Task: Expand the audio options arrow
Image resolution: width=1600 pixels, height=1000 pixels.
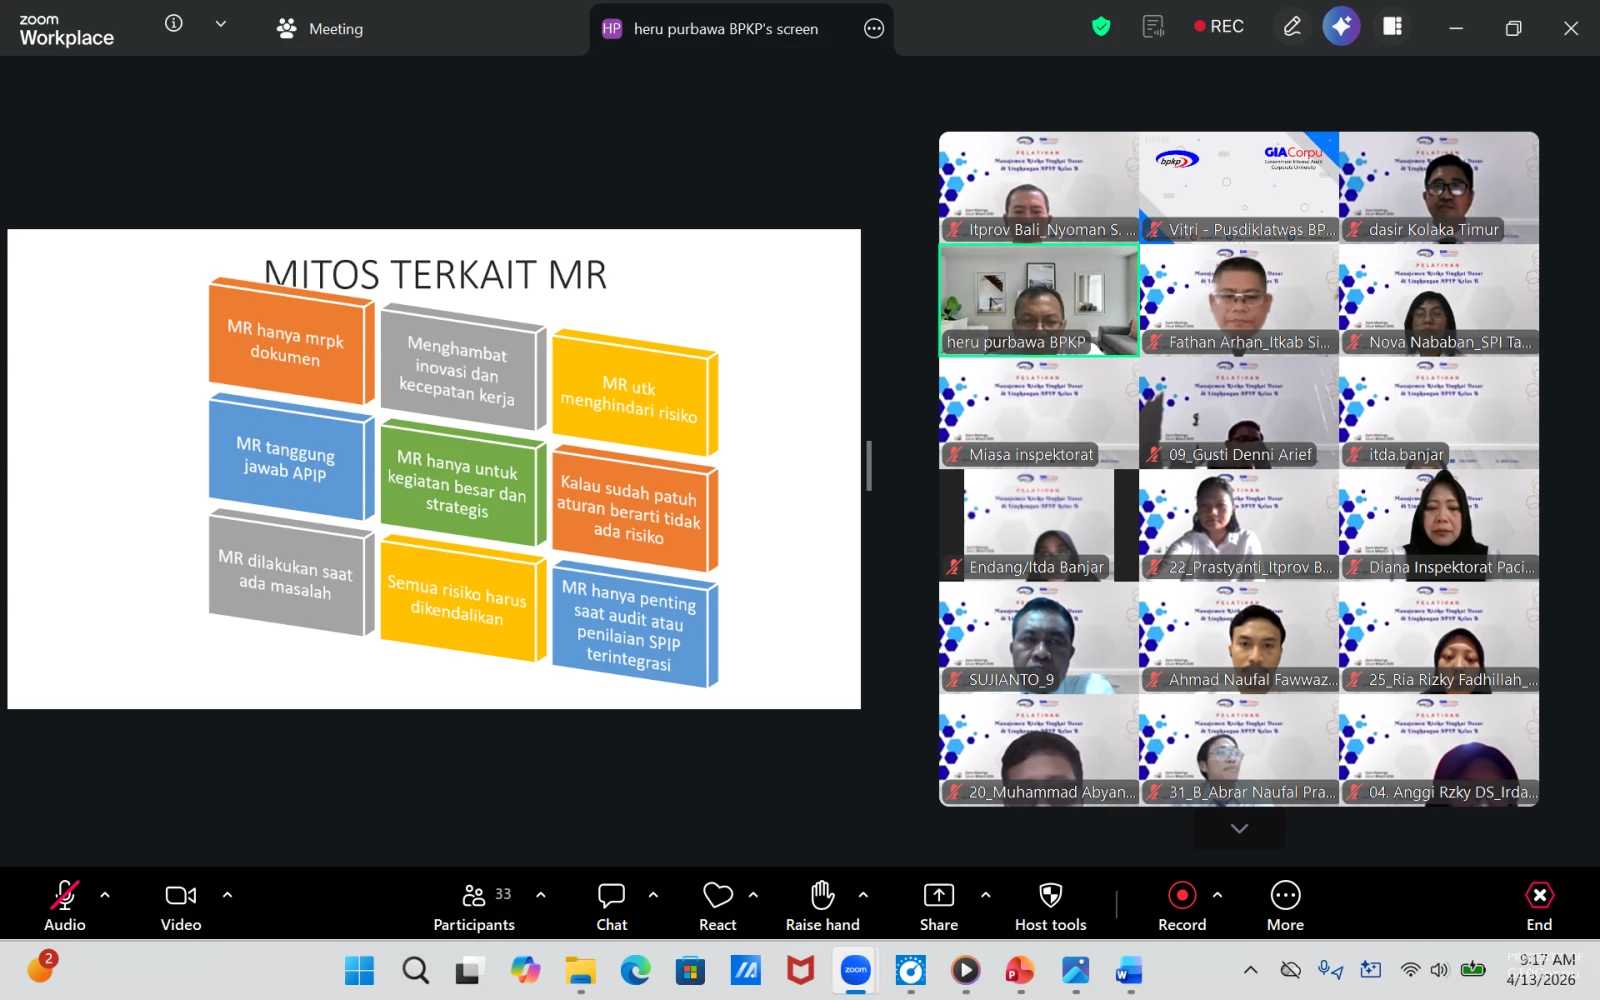Action: (105, 895)
